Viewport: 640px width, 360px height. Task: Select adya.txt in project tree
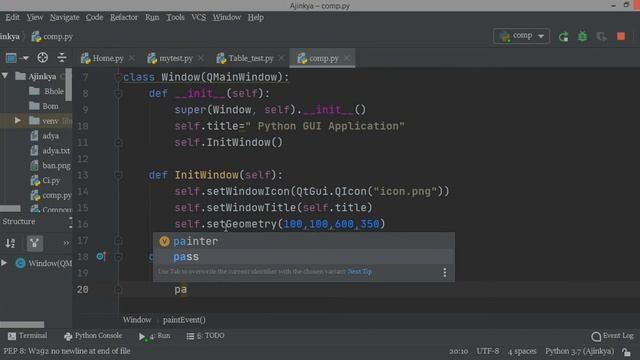(x=50, y=151)
